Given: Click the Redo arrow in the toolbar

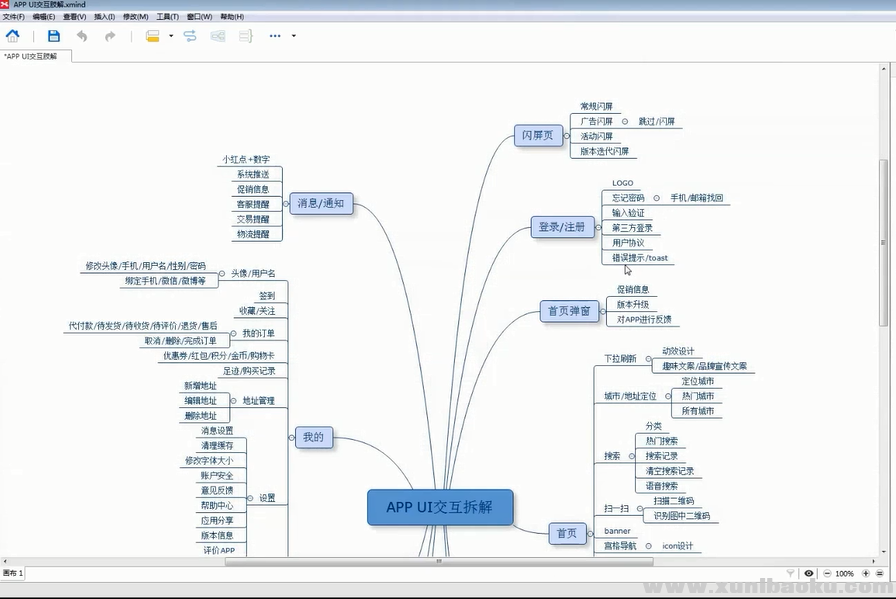Looking at the screenshot, I should coord(110,36).
